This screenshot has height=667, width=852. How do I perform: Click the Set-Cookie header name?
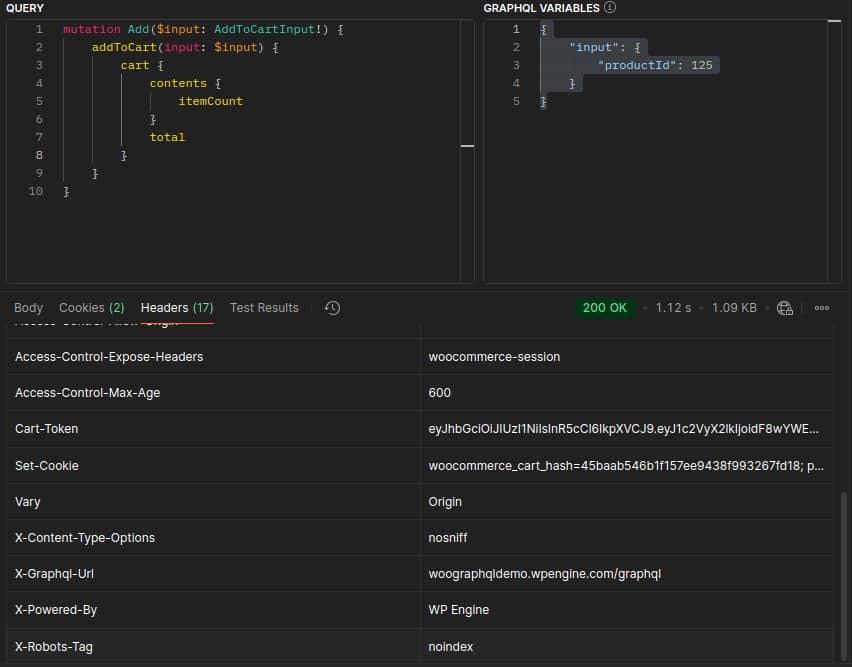(47, 465)
